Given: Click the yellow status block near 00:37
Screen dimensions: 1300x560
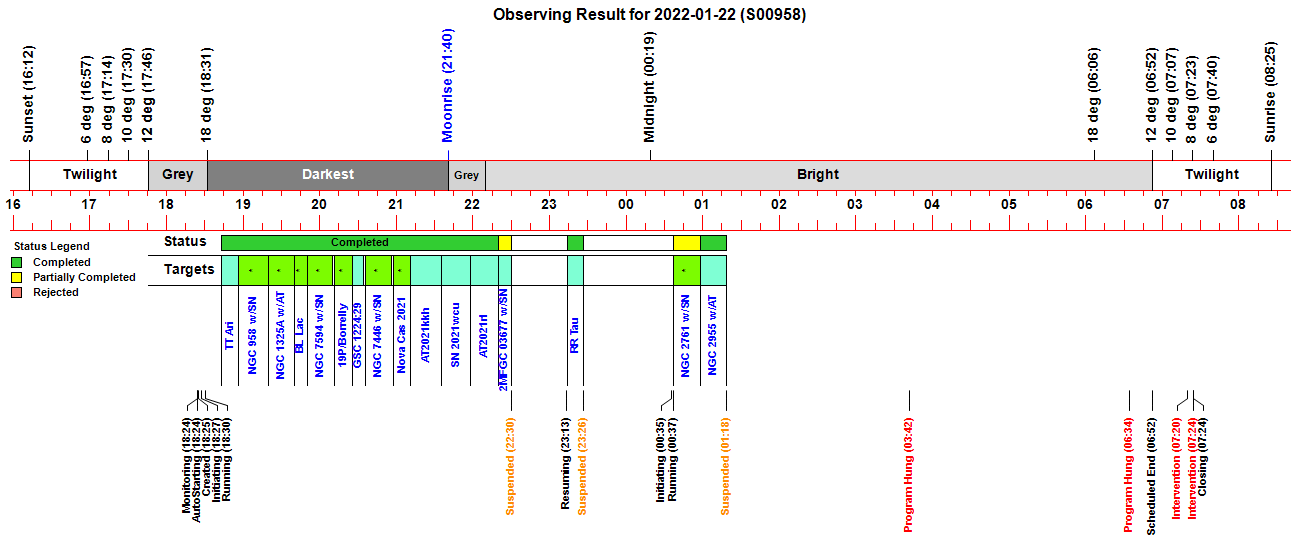Looking at the screenshot, I should click(687, 242).
